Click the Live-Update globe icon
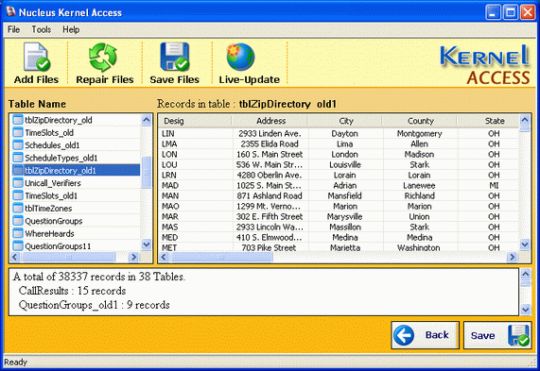 pyautogui.click(x=240, y=57)
